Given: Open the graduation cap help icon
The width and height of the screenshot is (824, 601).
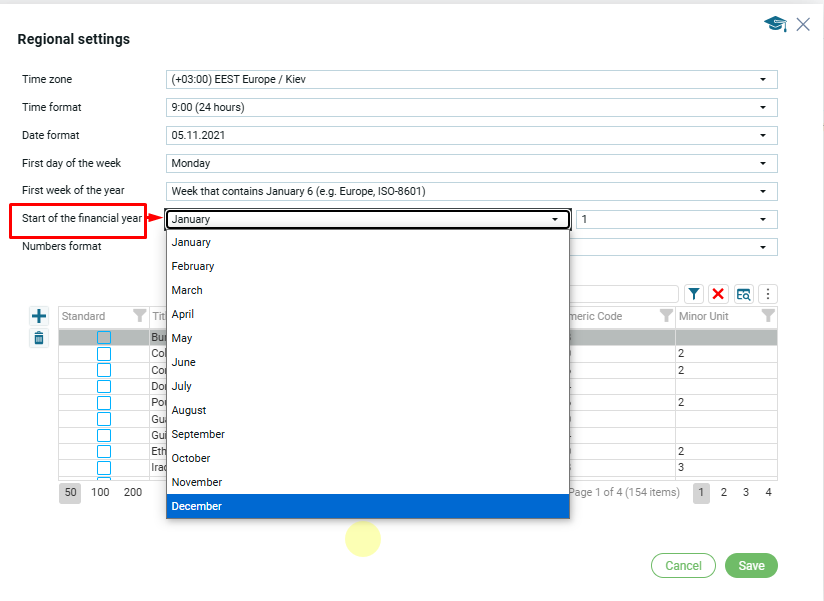Looking at the screenshot, I should [x=775, y=24].
